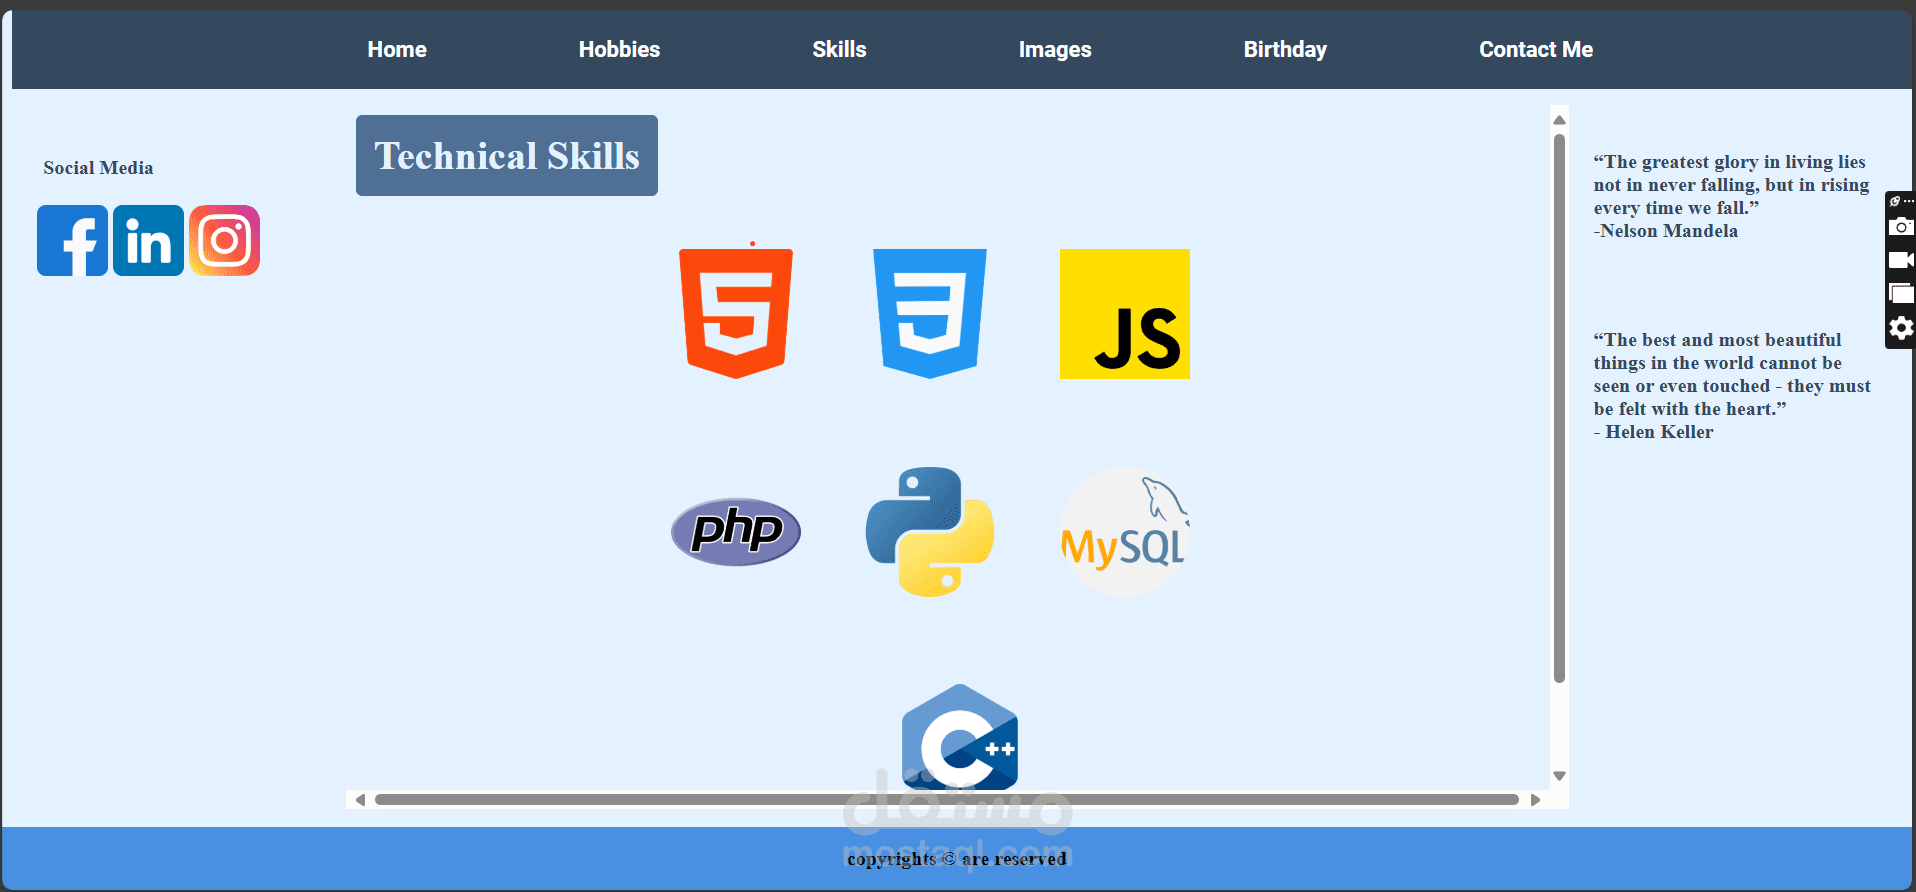Go to the Home nav item
1916x892 pixels.
click(x=397, y=49)
